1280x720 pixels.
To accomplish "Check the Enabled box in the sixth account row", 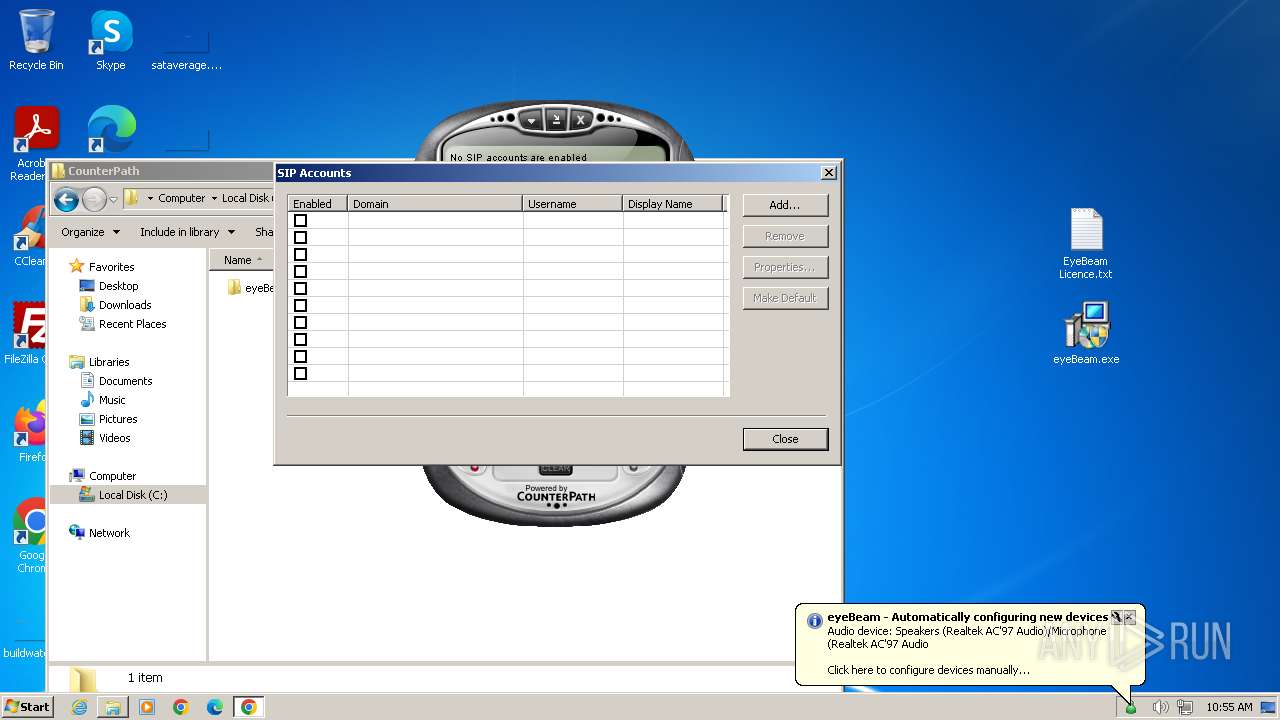I will pos(300,305).
